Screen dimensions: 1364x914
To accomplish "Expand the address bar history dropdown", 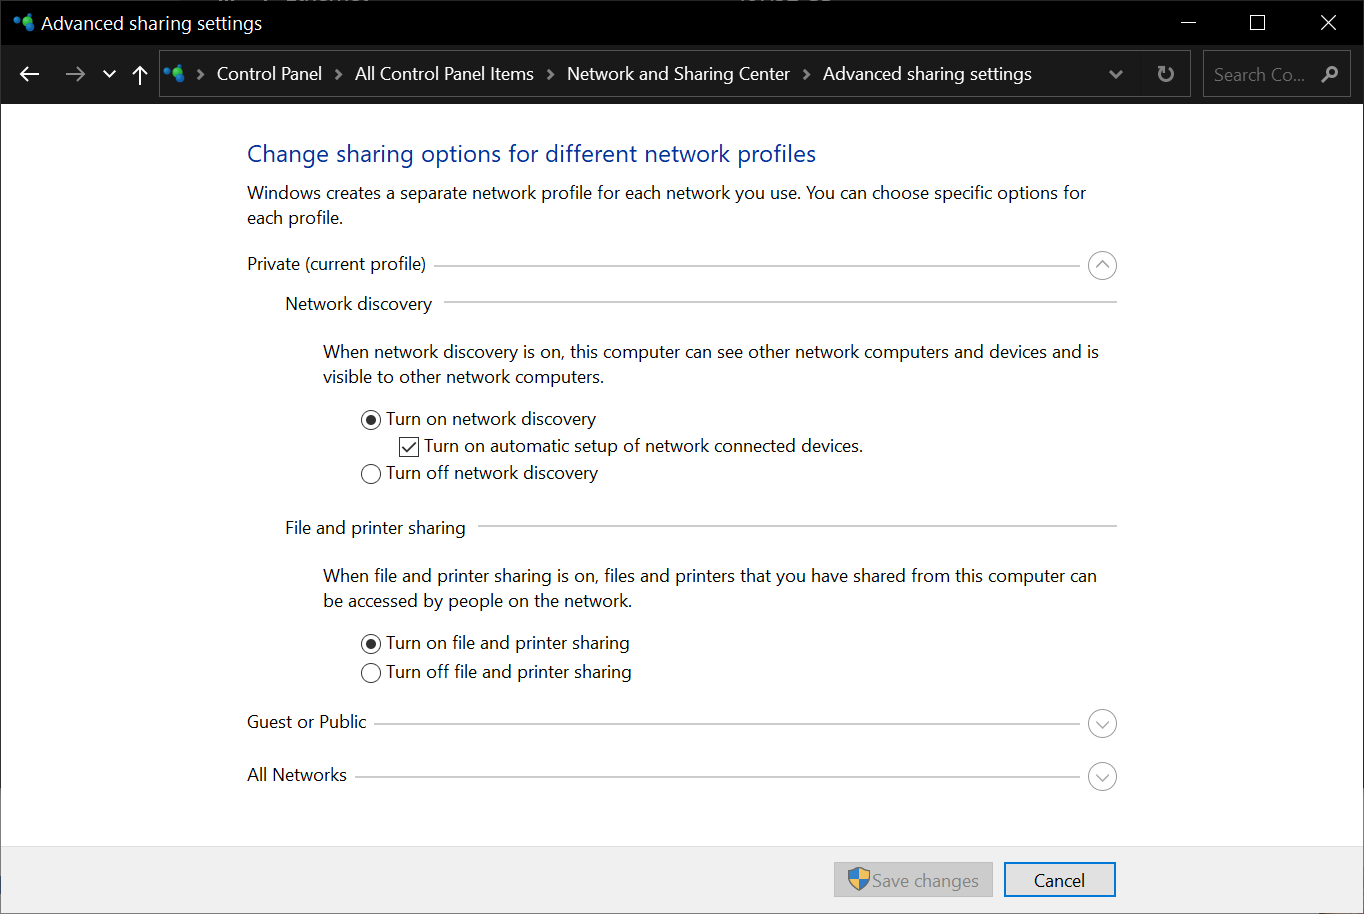I will point(1116,74).
